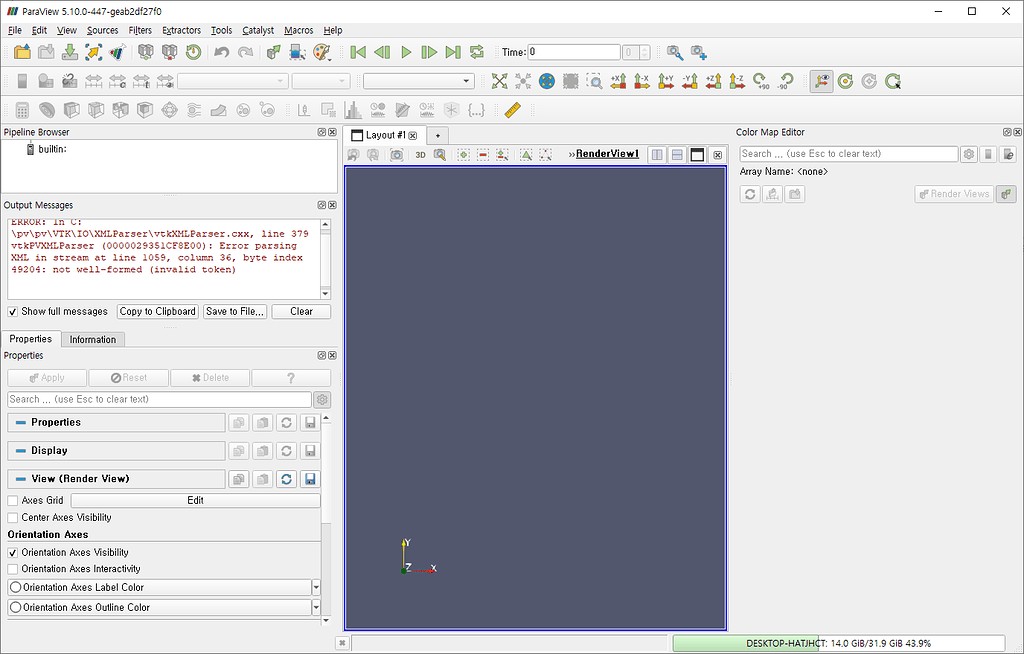Click the Time value input field
Screen dimensions: 1024x654
[x=573, y=52]
